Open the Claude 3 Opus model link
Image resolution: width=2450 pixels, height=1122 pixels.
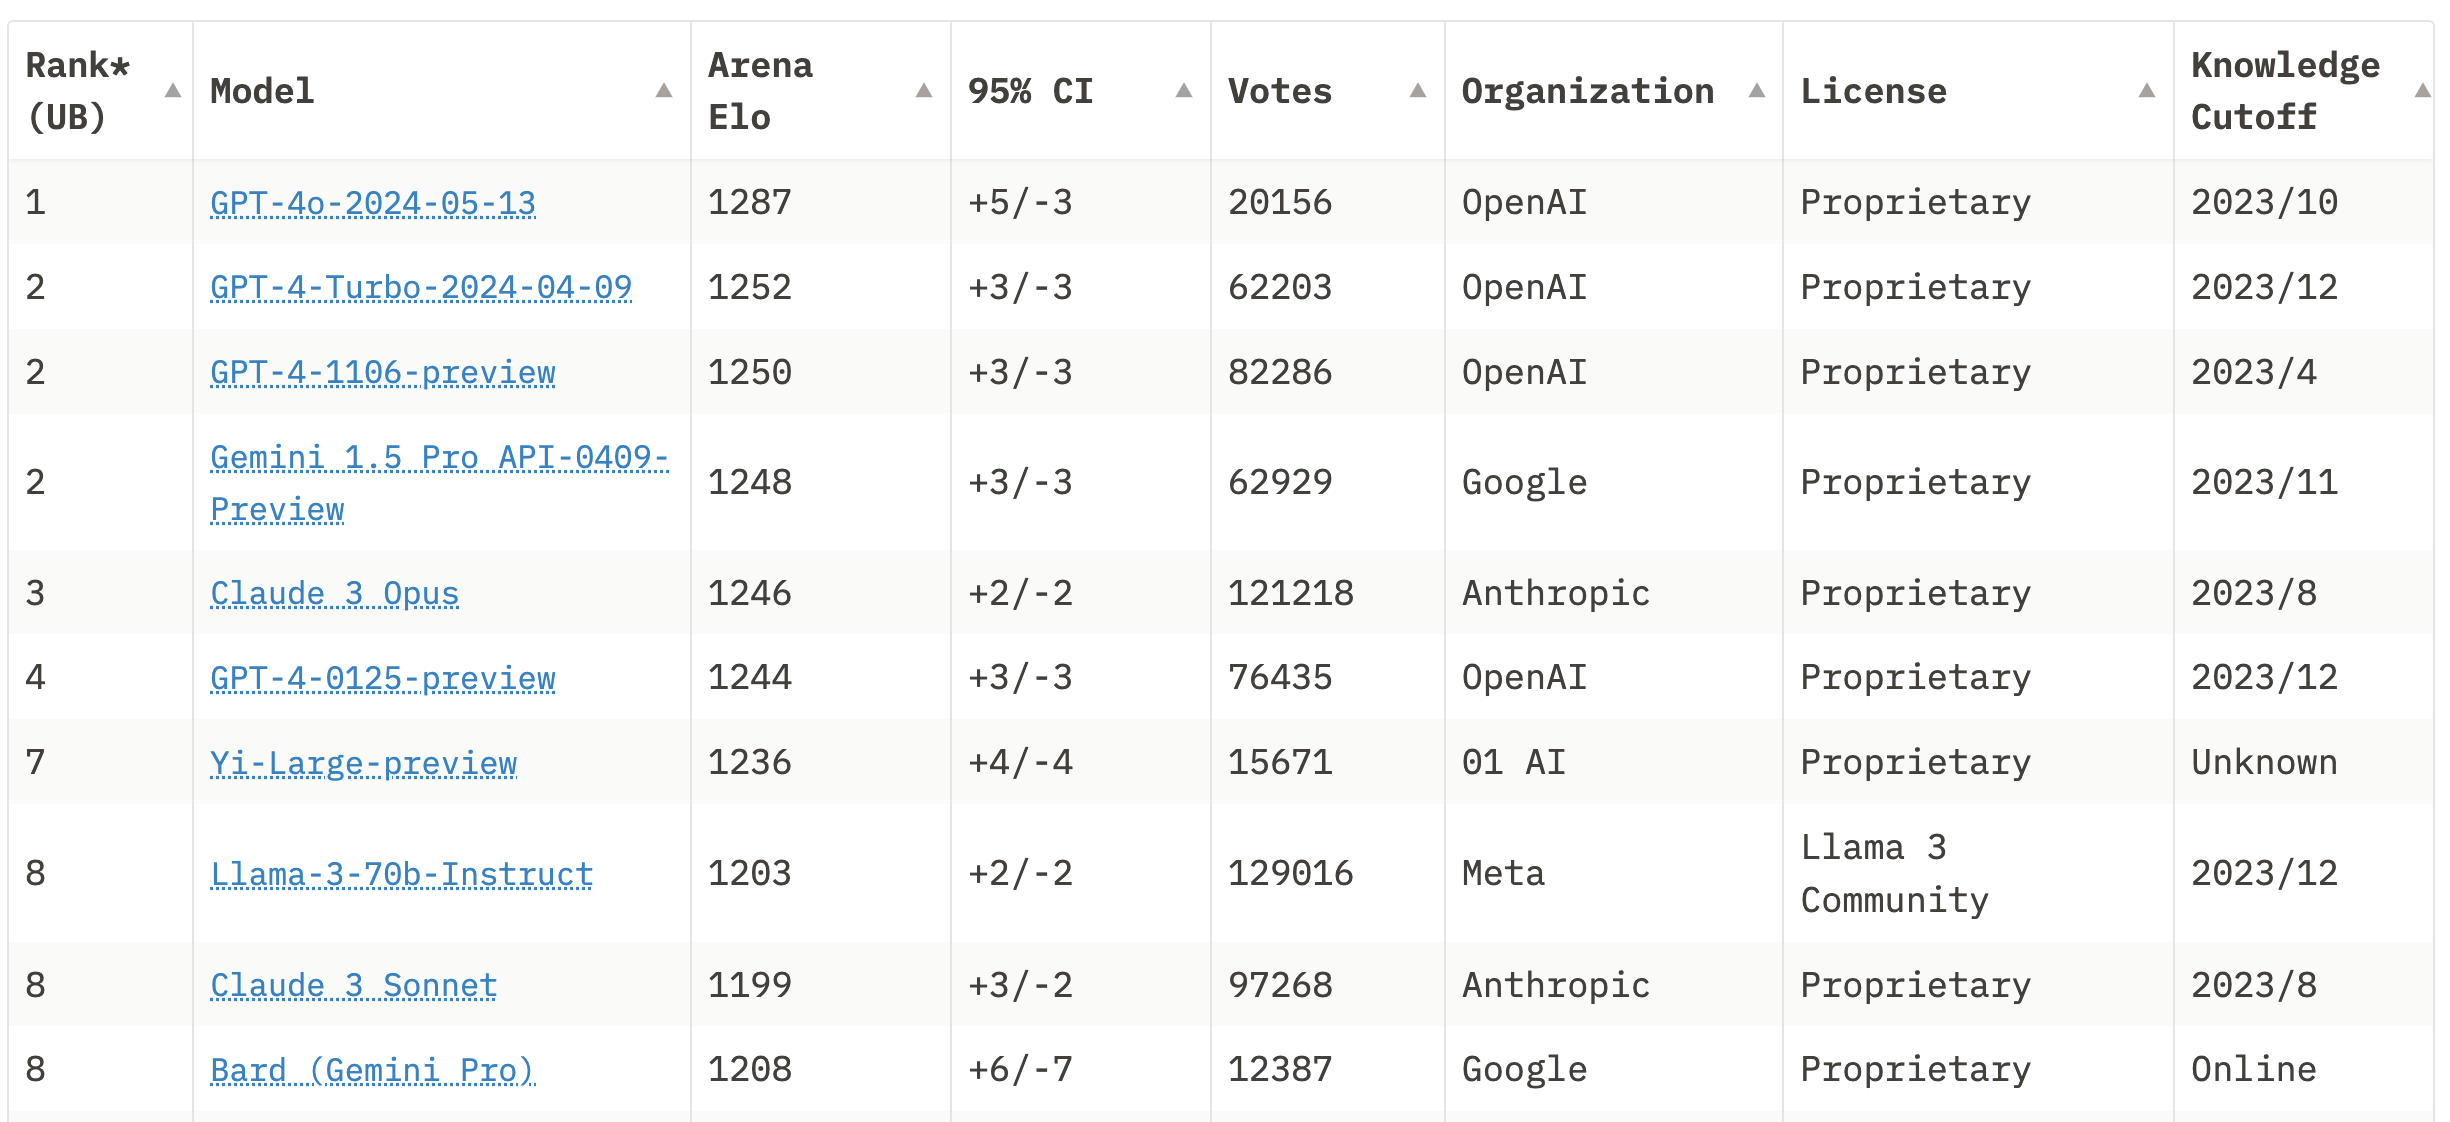[335, 593]
